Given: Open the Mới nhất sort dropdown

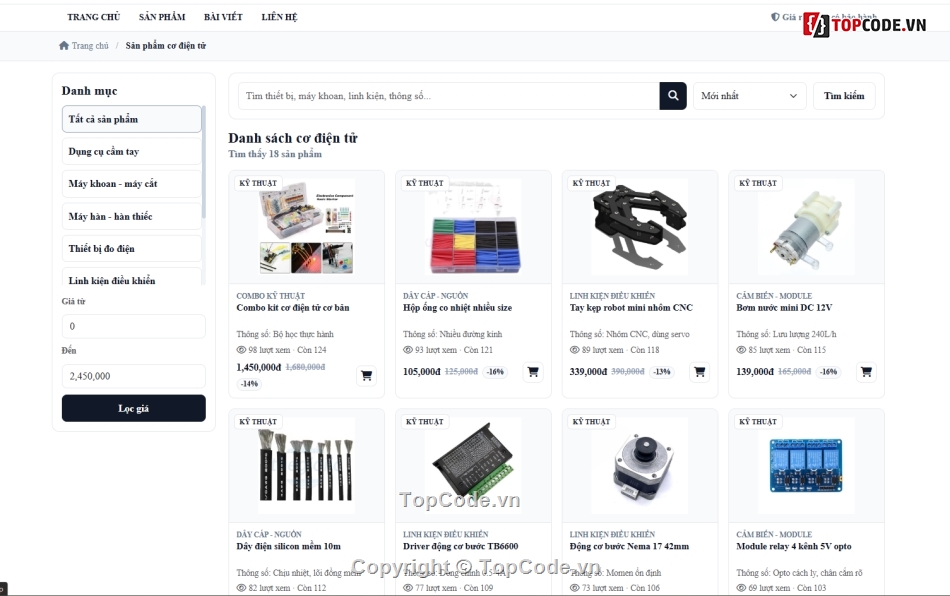Looking at the screenshot, I should pos(749,96).
